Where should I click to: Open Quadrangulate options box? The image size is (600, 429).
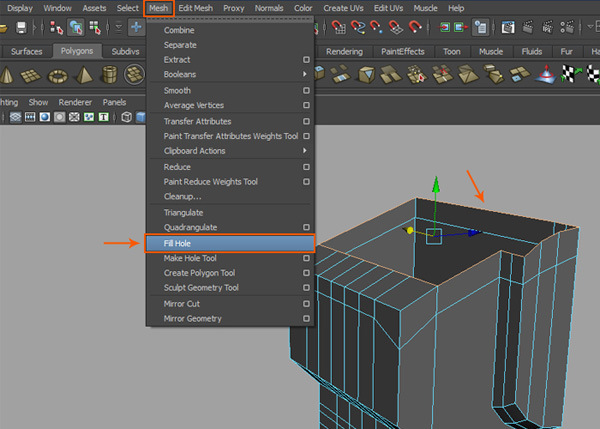click(306, 227)
